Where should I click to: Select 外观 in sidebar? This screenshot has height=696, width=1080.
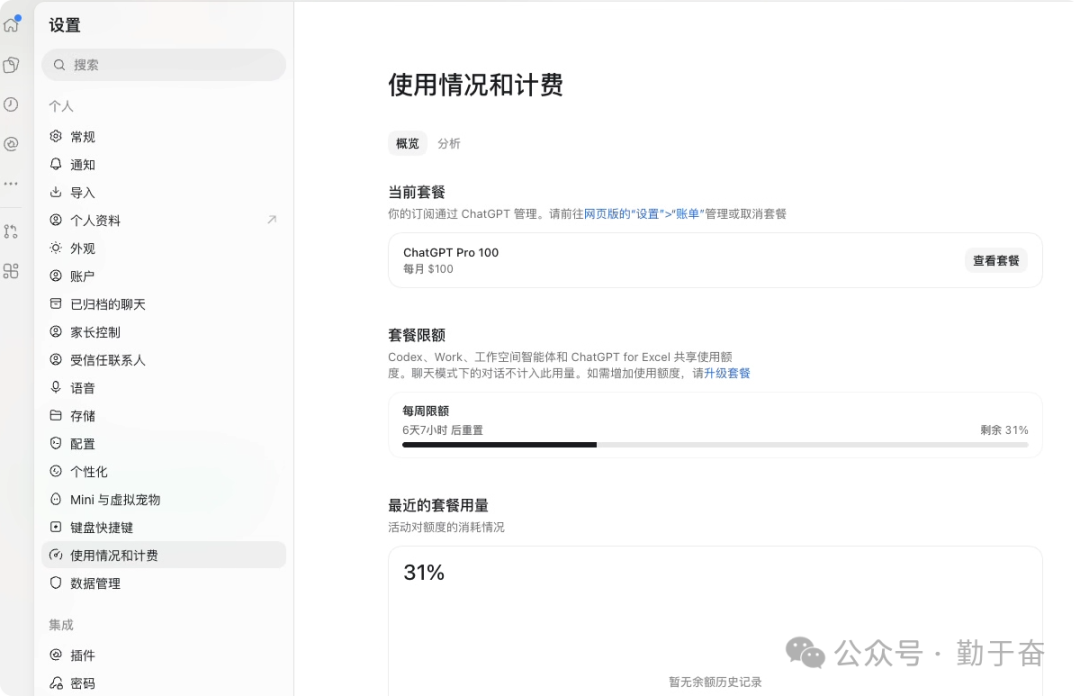tap(164, 248)
